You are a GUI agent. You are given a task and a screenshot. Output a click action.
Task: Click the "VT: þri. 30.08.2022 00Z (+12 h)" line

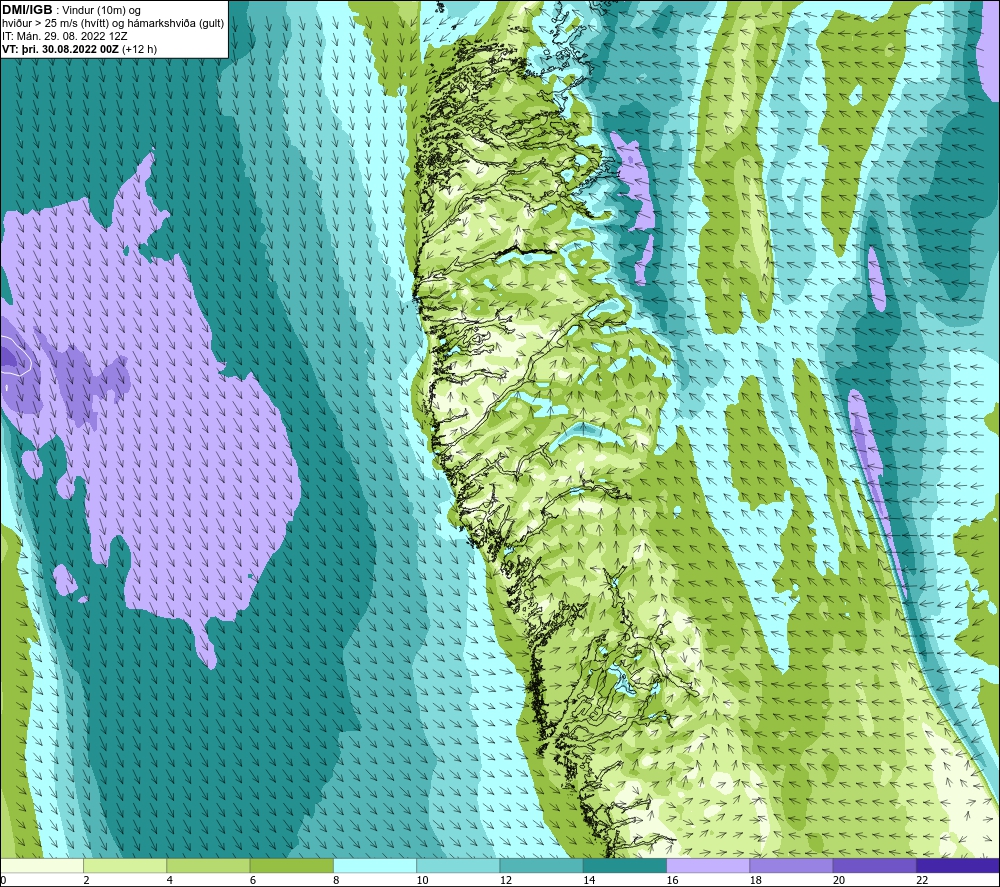click(x=79, y=49)
